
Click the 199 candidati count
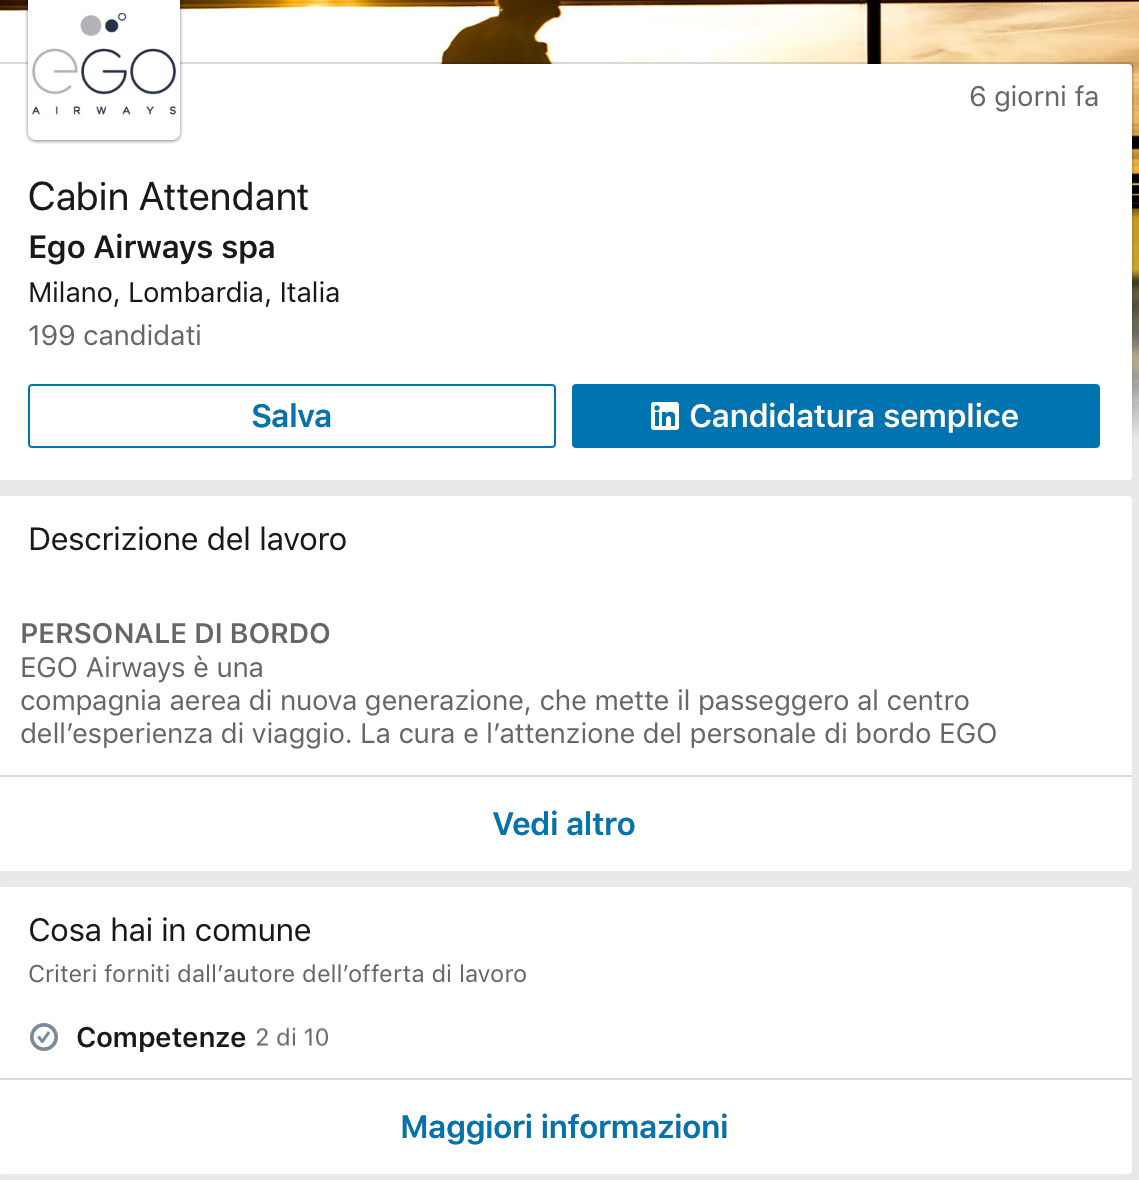115,336
